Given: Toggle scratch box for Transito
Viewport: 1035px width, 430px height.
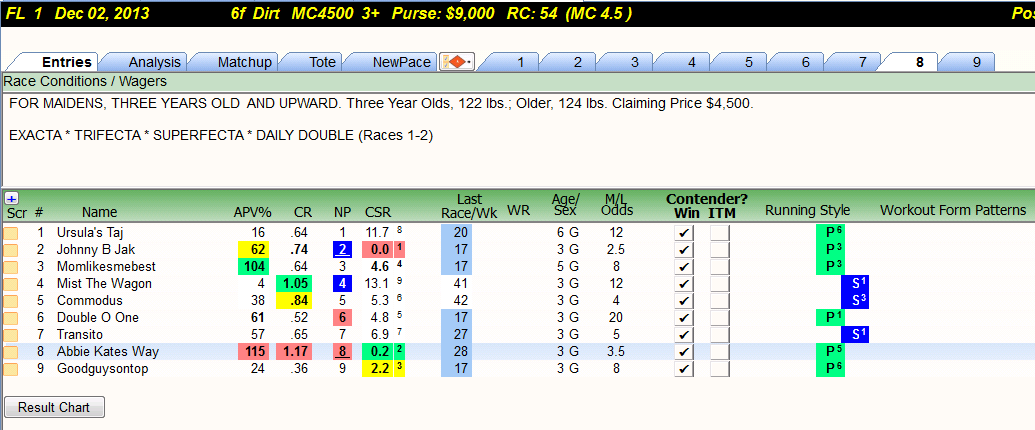Looking at the screenshot, I should 11,335.
